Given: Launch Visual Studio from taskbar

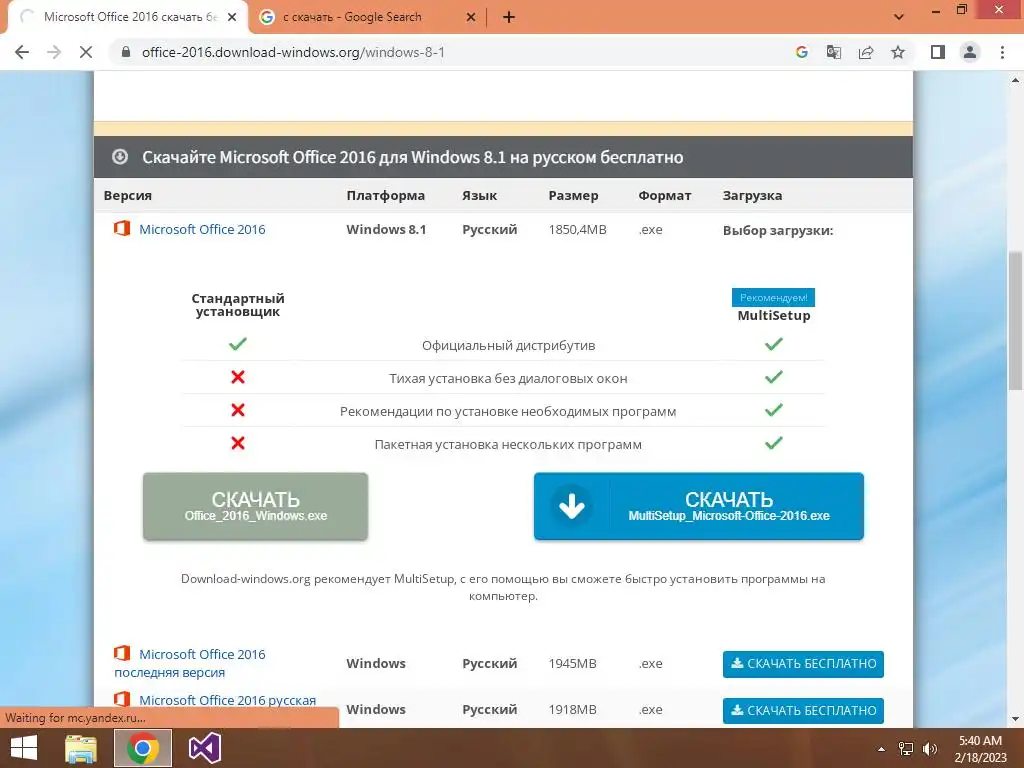Looking at the screenshot, I should click(x=204, y=748).
